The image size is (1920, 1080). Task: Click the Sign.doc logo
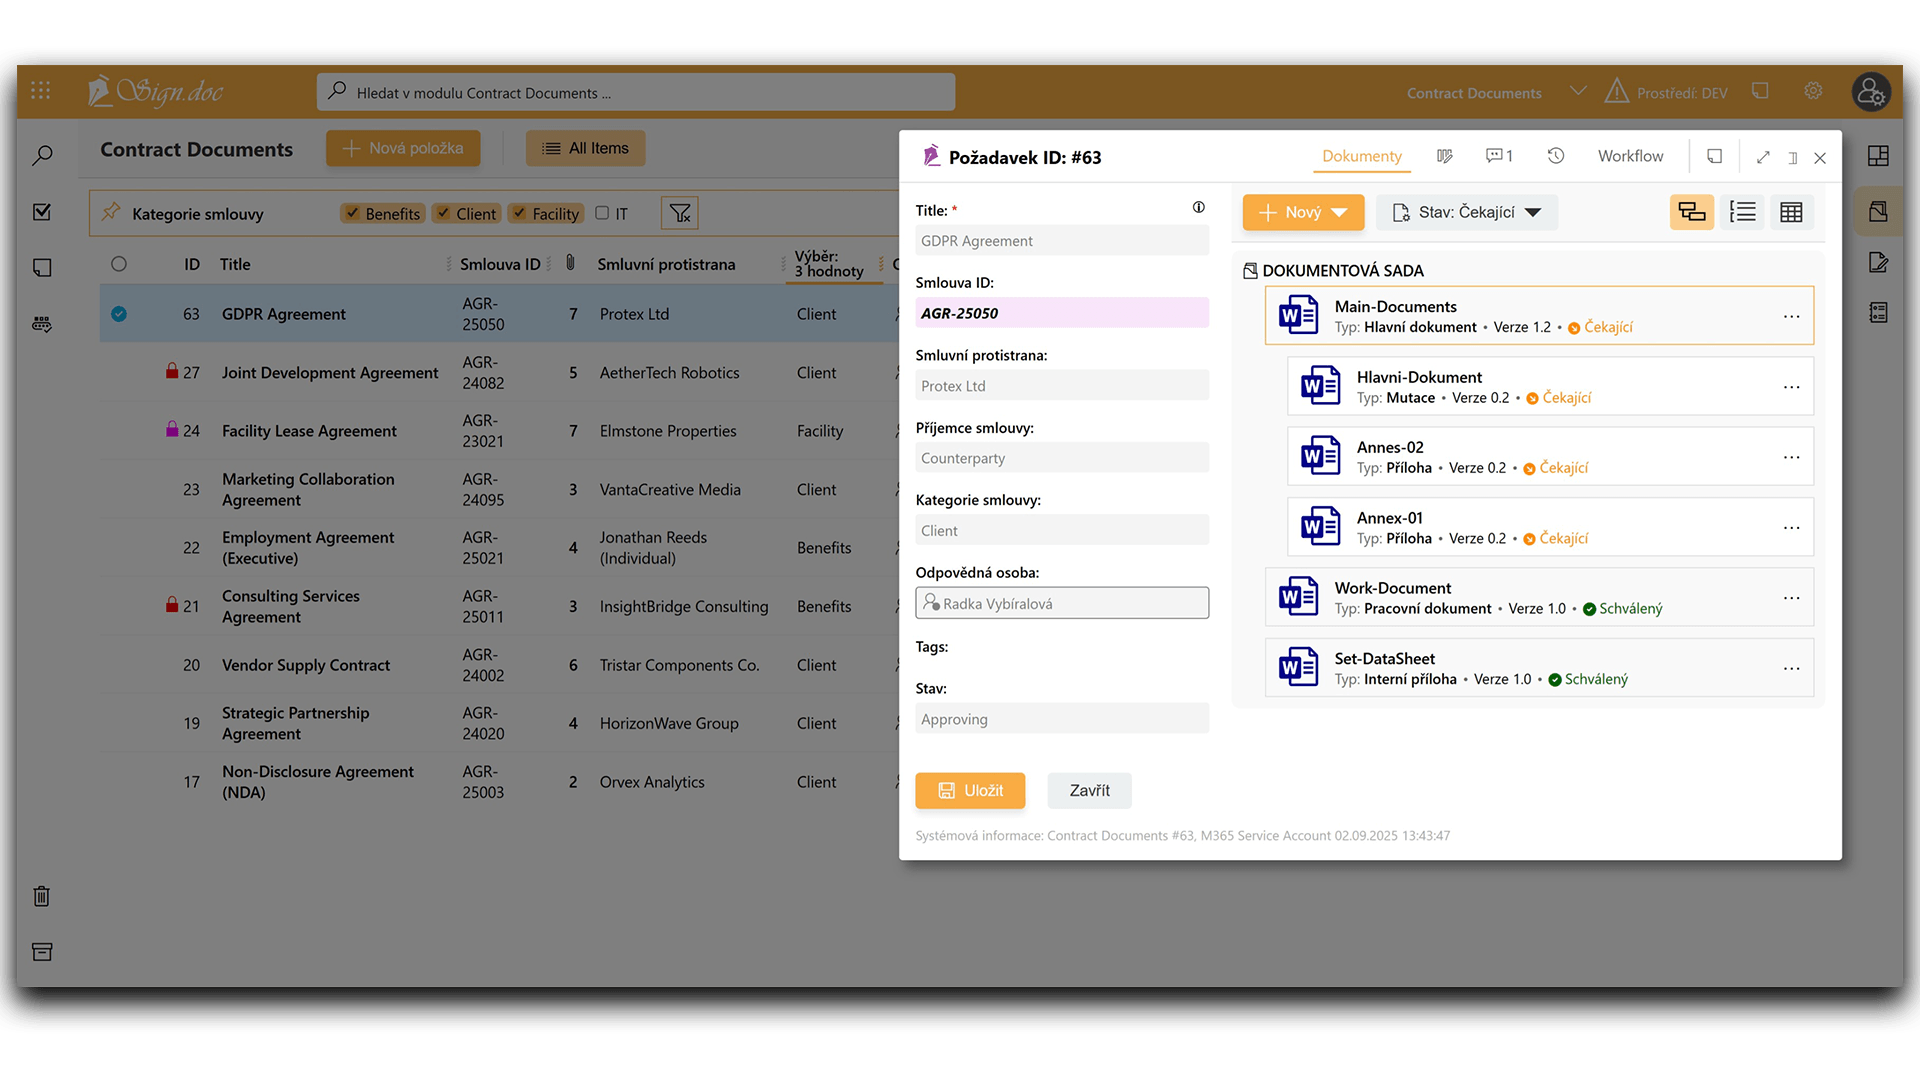click(x=156, y=91)
